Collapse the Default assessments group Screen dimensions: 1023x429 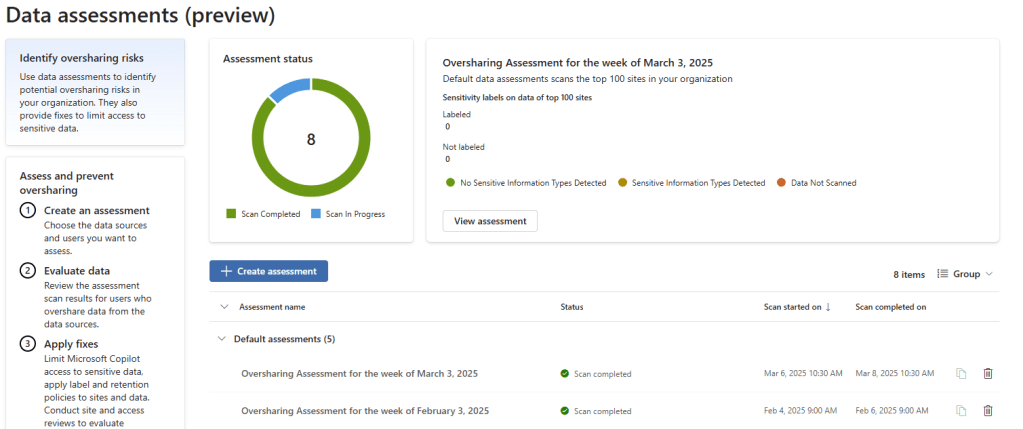pyautogui.click(x=222, y=339)
